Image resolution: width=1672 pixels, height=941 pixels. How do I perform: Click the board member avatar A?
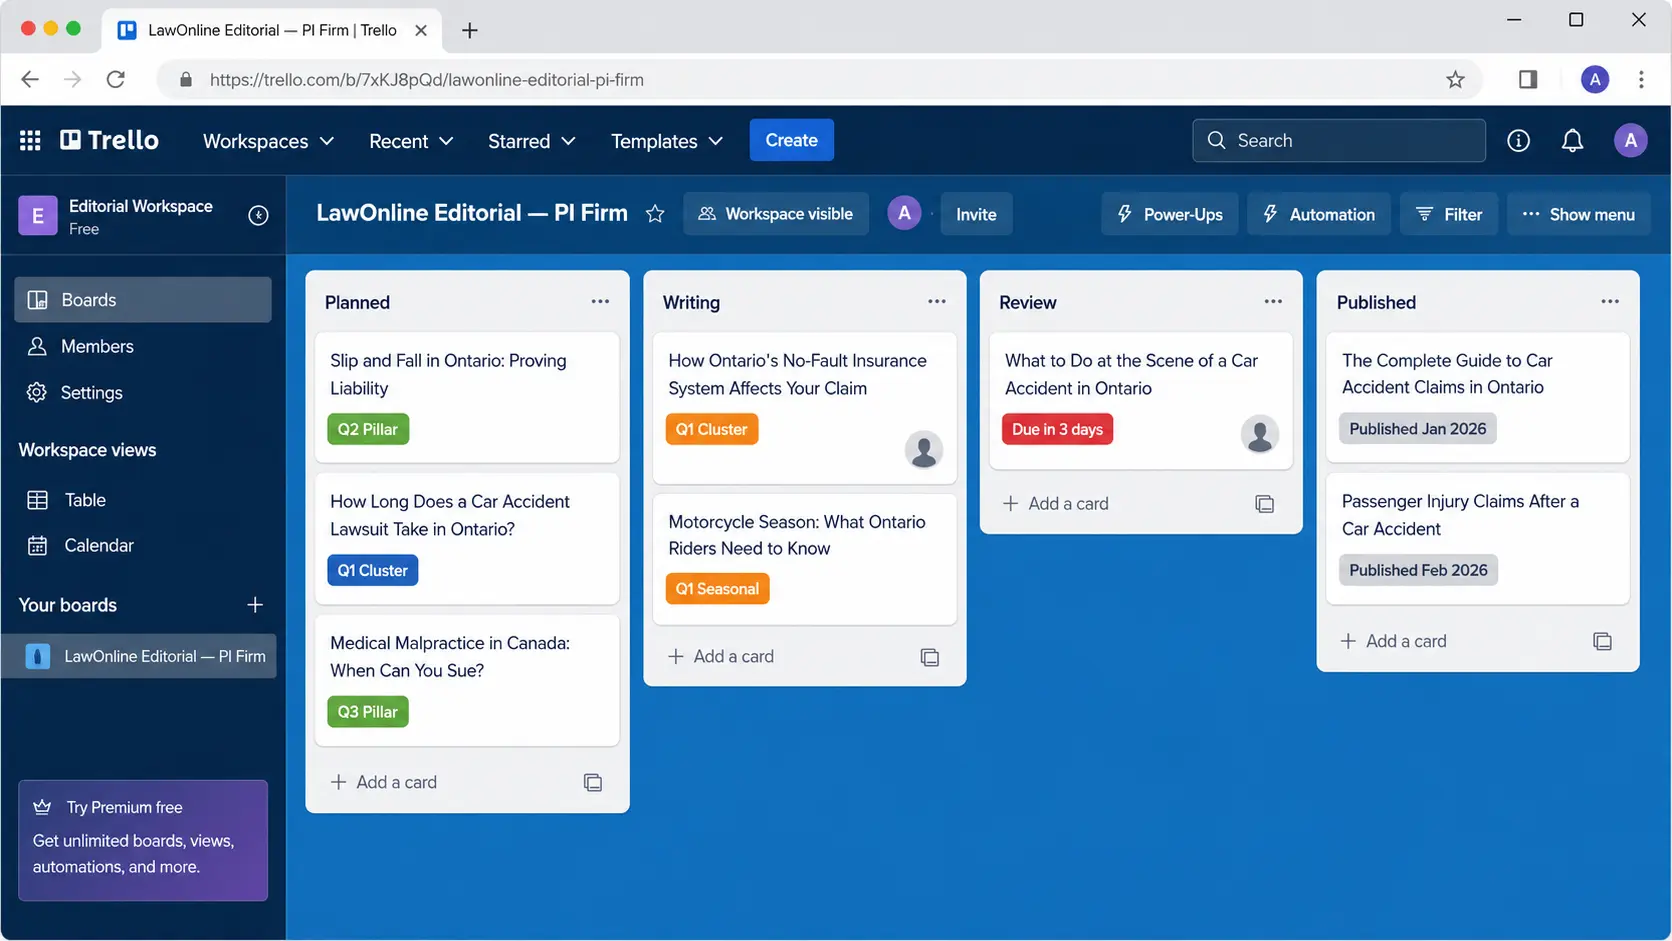[904, 213]
